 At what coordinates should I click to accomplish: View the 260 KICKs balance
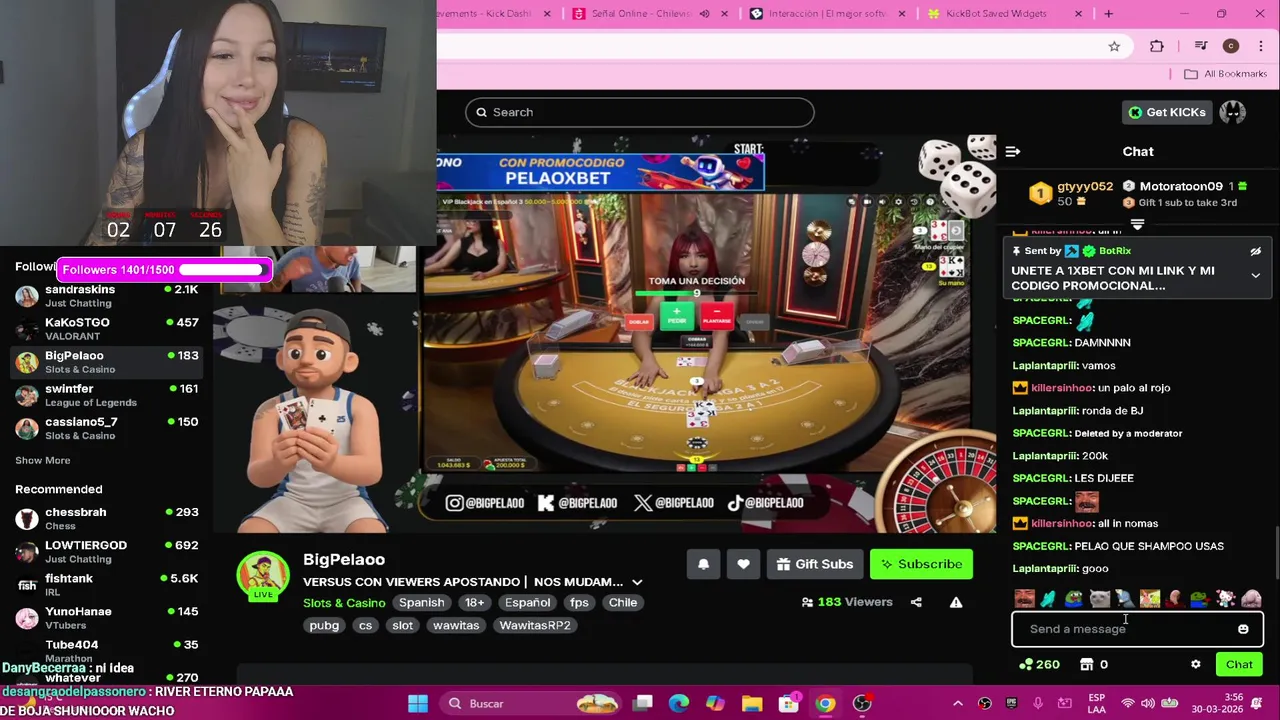[x=1039, y=664]
